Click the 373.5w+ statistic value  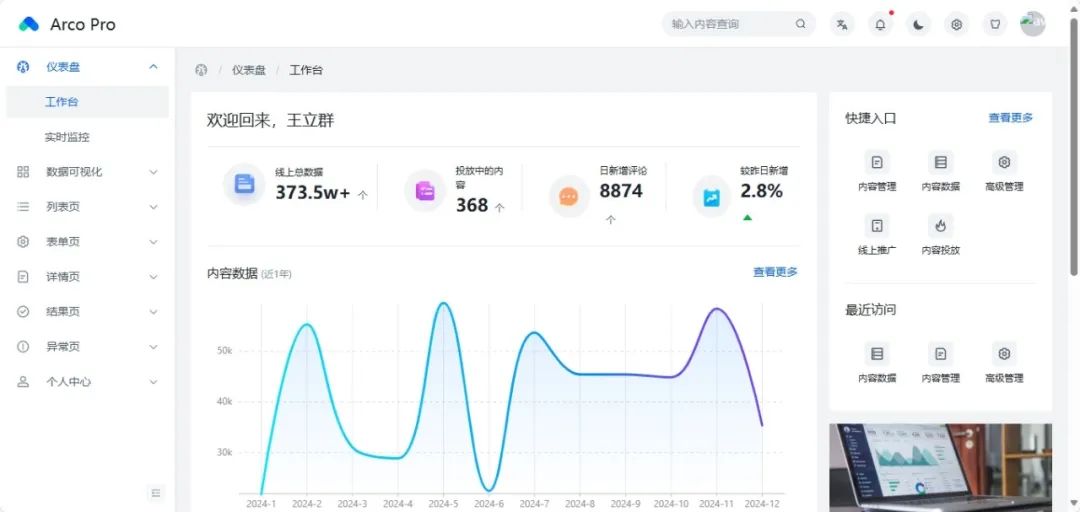click(313, 193)
